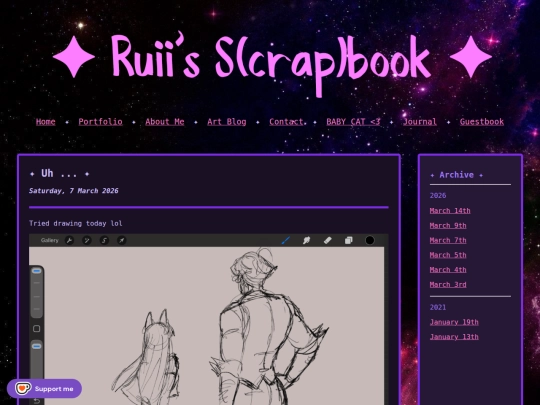
Task: Click the magic wand Adjustments icon
Action: click(x=87, y=240)
